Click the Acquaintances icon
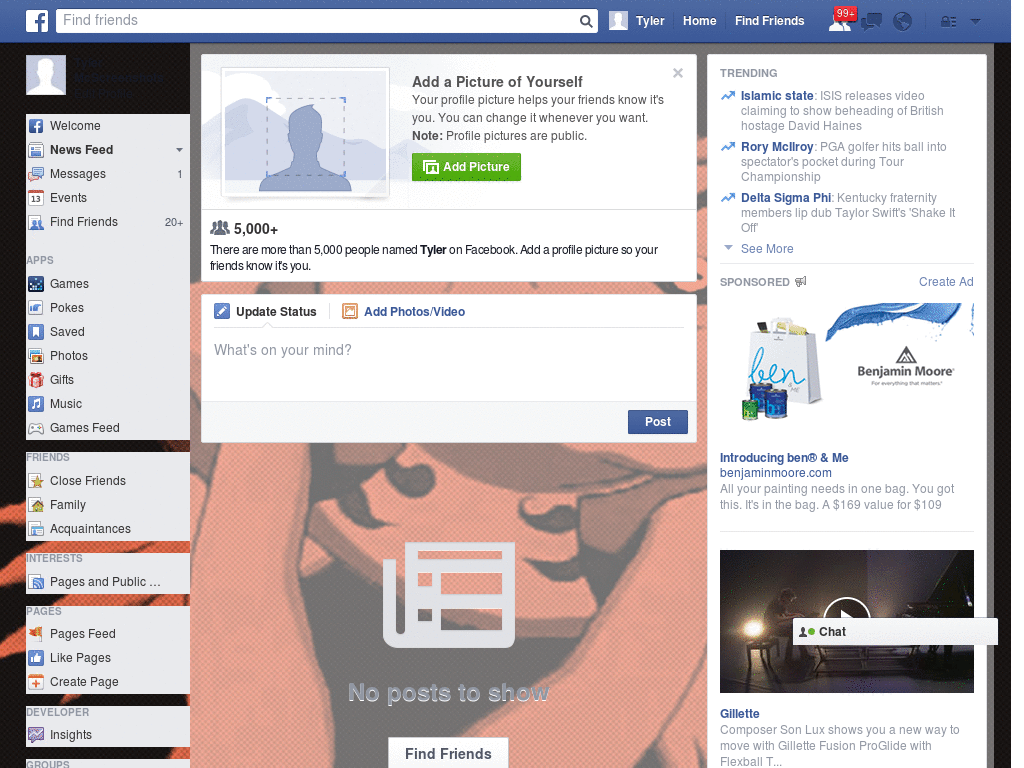The height and width of the screenshot is (768, 1024). [x=36, y=529]
